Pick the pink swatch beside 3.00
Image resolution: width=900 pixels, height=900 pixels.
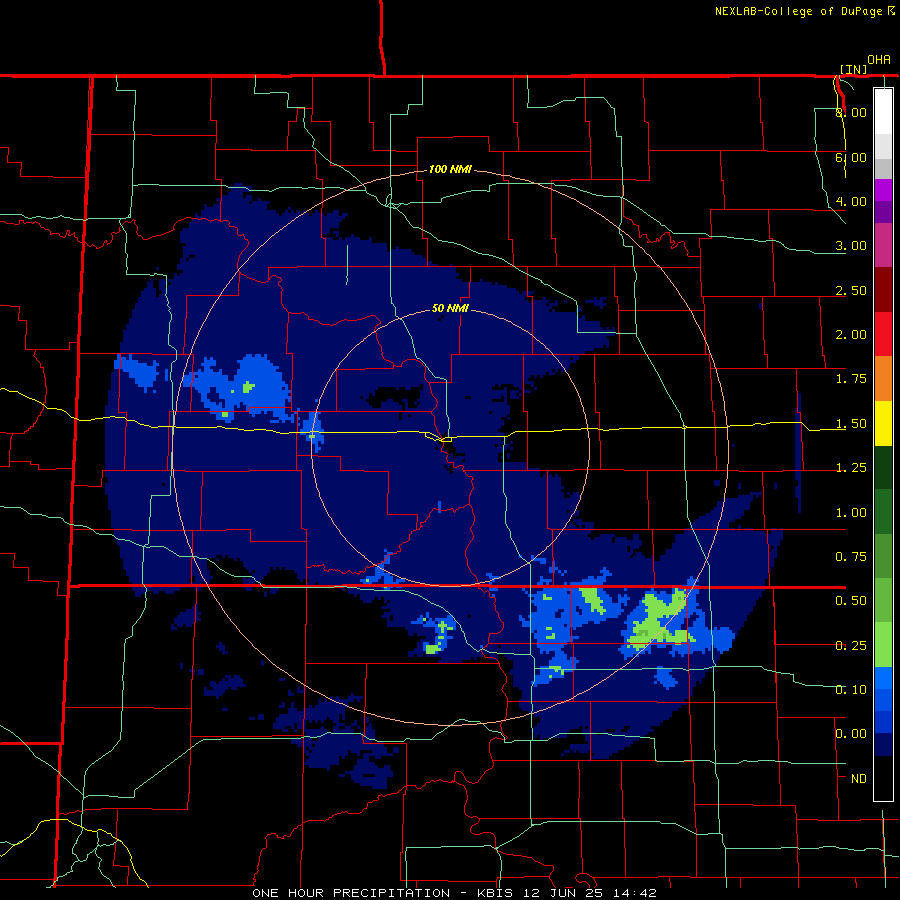pyautogui.click(x=883, y=246)
